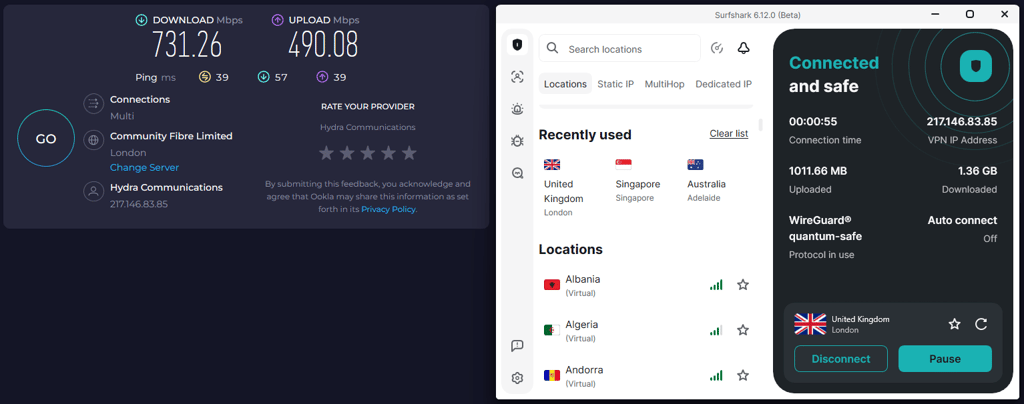Click the Albania signal strength bars
Screen dimensions: 1024x404
[x=716, y=285]
